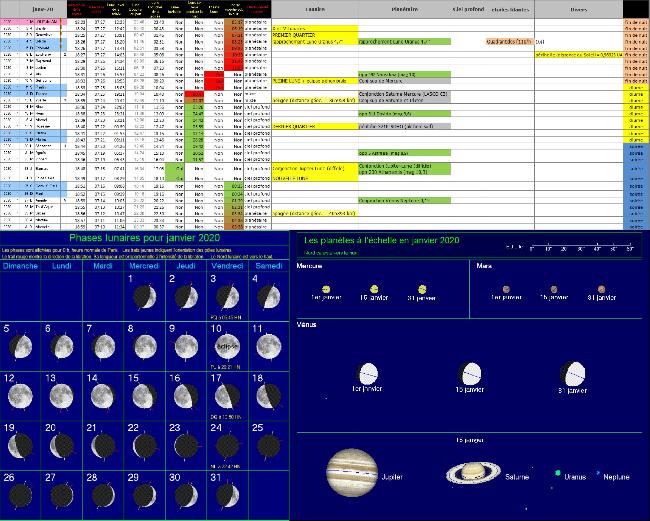Select the moon image for January 2
650x521 pixels.
coord(186,297)
